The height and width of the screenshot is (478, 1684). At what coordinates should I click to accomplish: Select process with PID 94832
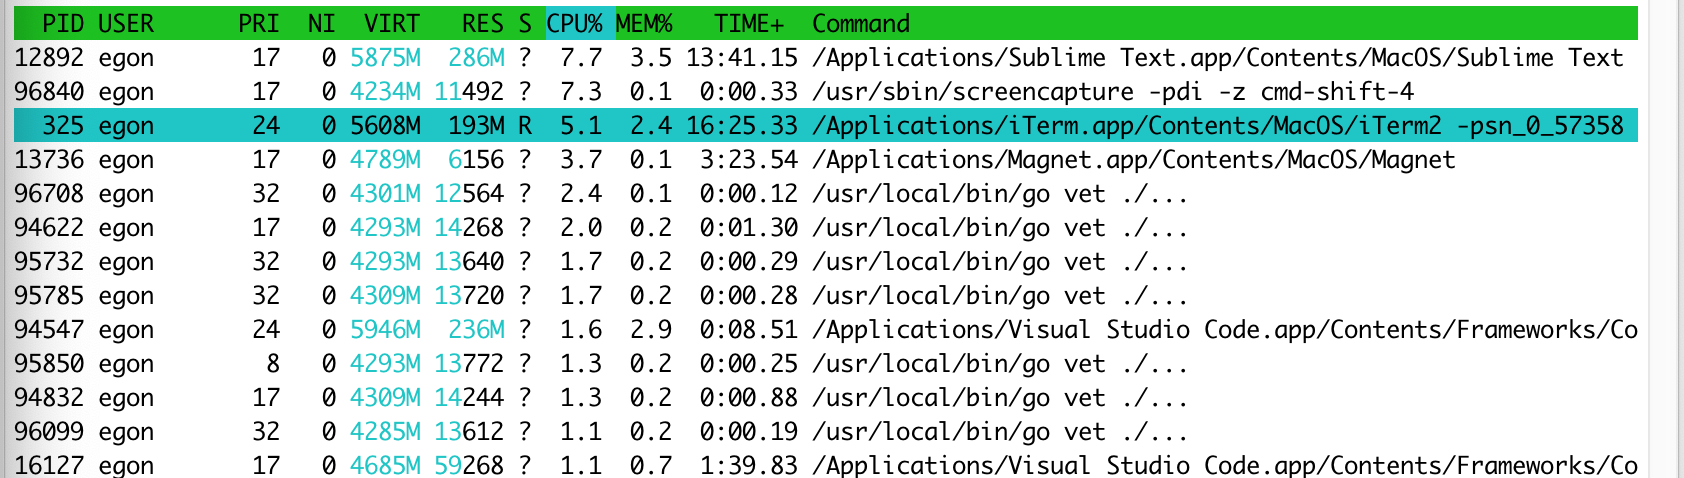coord(49,398)
